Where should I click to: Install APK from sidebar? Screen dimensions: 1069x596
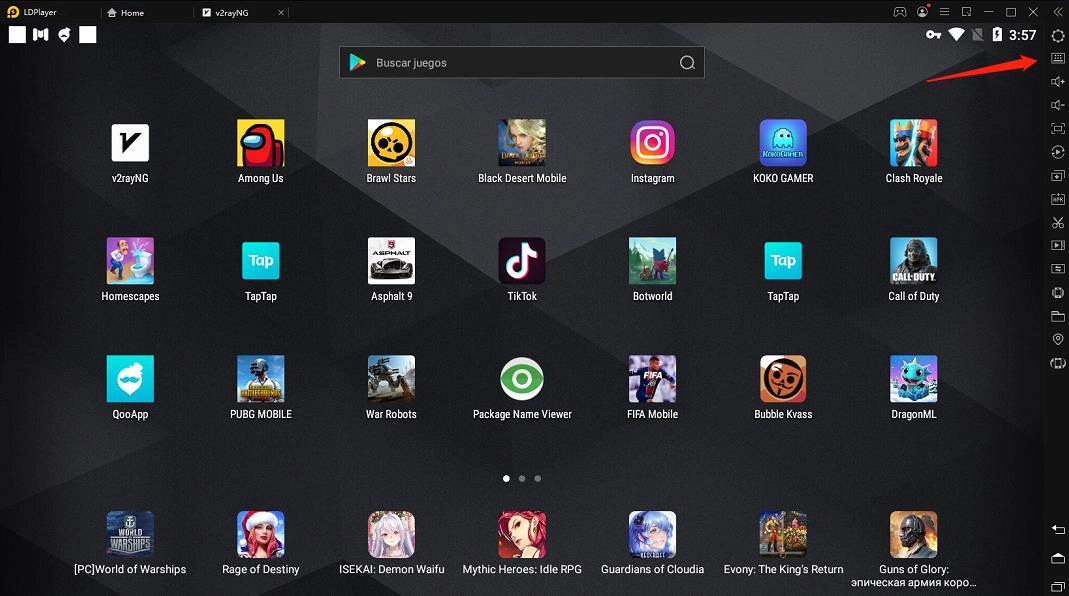[x=1057, y=199]
